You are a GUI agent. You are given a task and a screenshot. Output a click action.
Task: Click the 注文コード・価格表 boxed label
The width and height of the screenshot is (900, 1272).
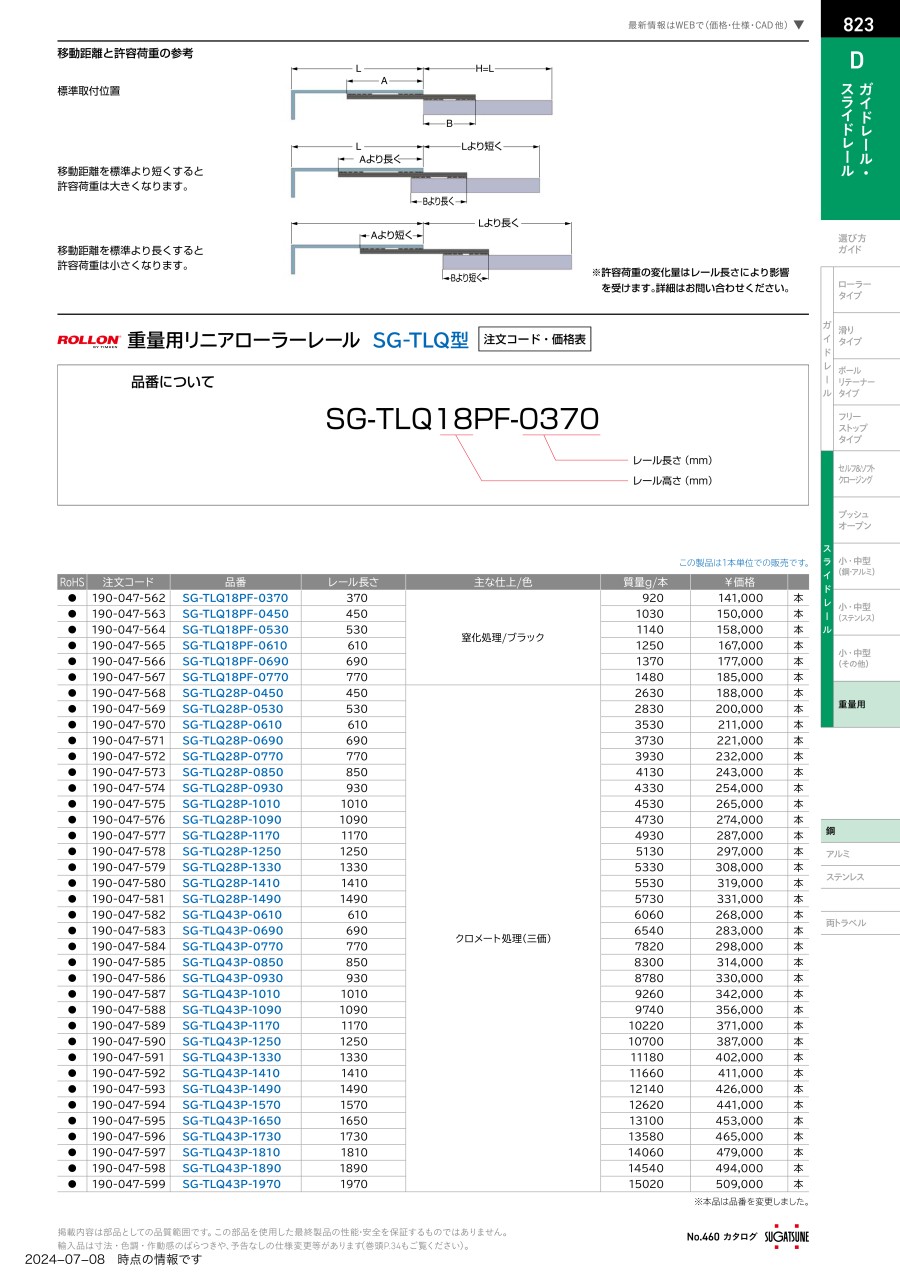pos(535,340)
